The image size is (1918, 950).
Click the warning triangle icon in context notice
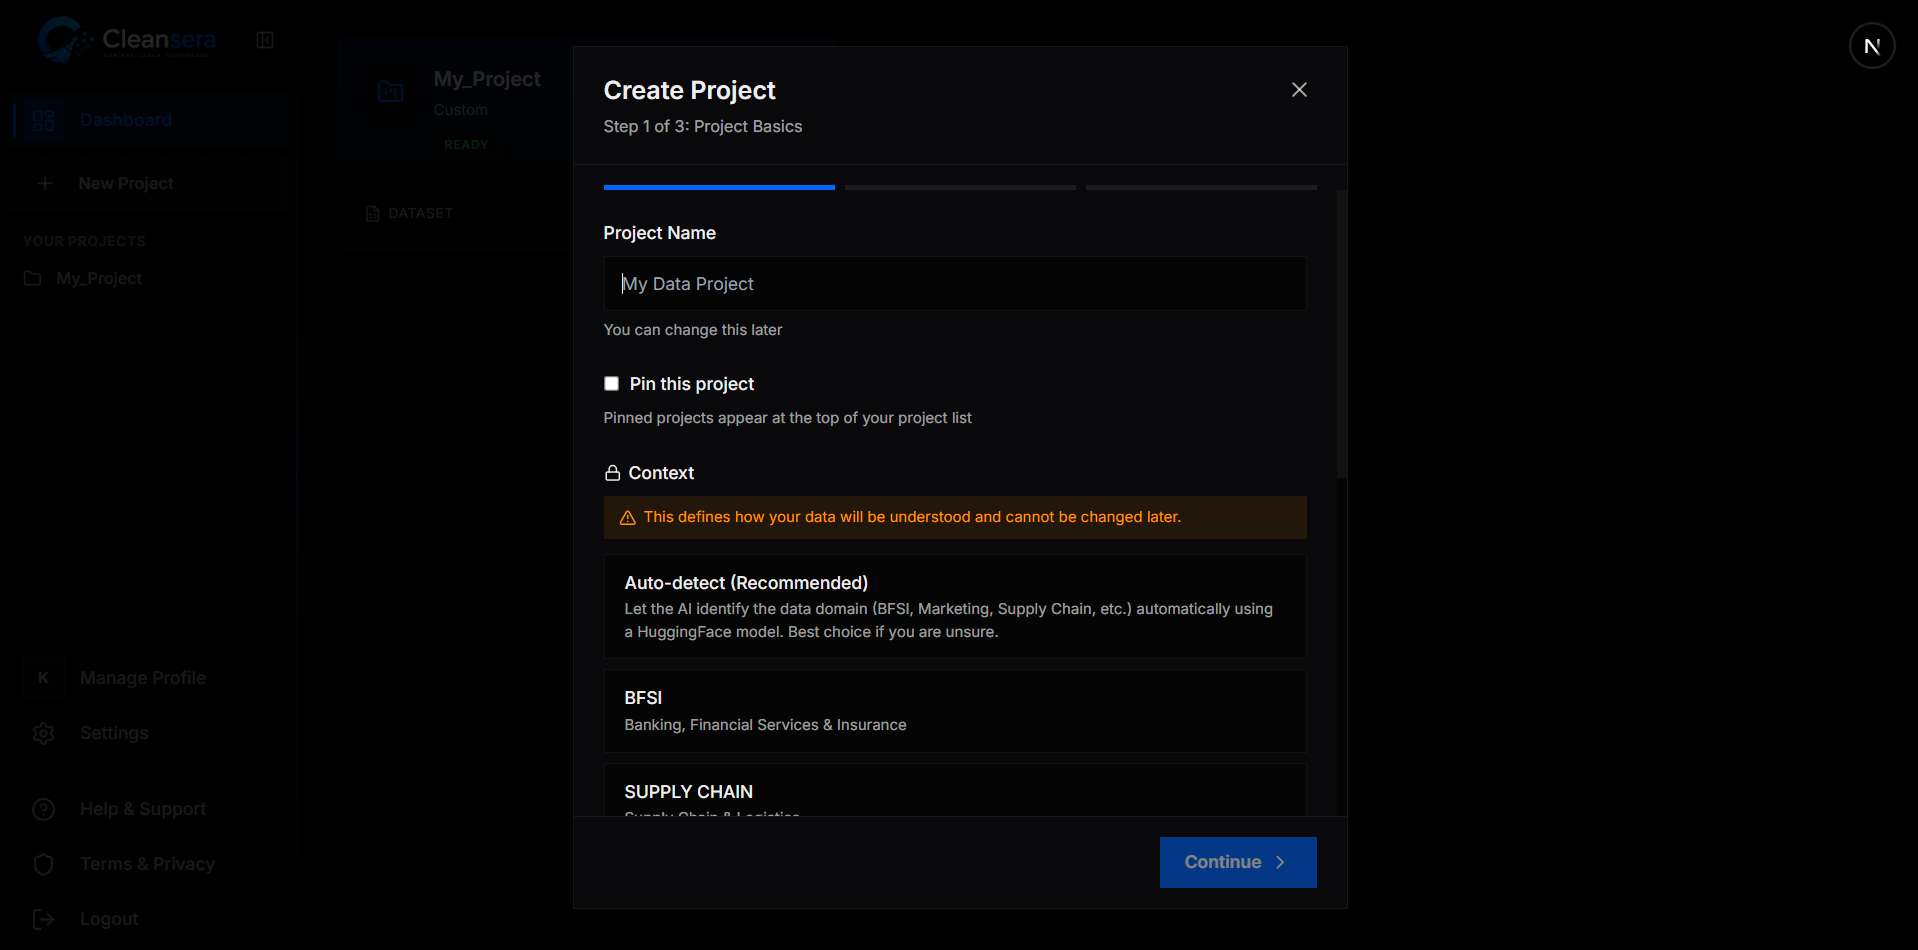(628, 518)
